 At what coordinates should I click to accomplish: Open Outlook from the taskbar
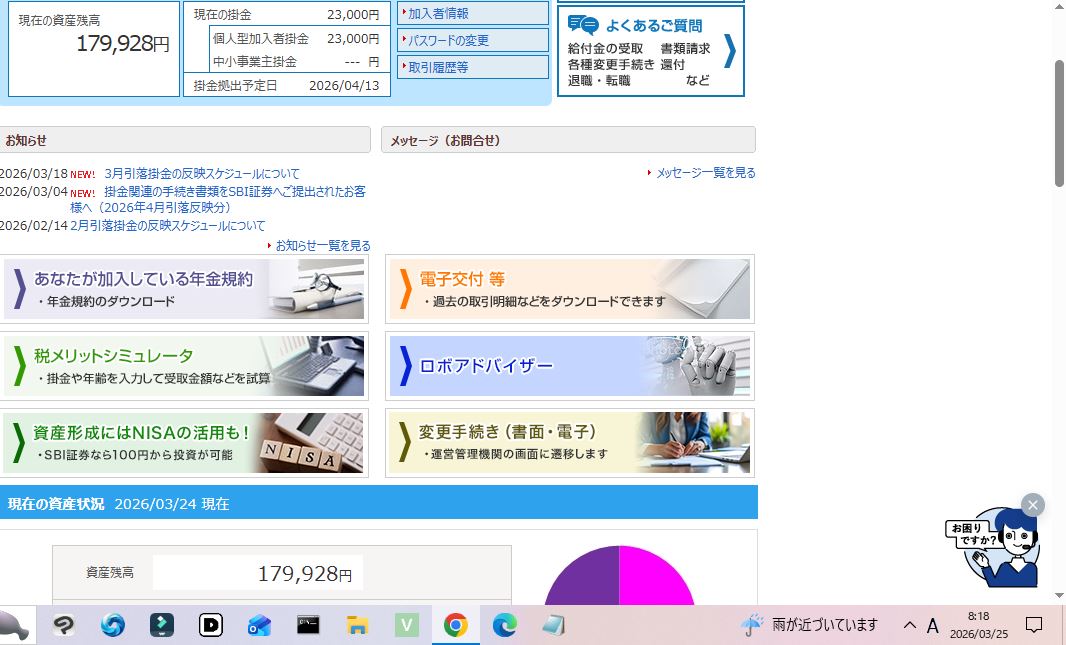coord(259,626)
